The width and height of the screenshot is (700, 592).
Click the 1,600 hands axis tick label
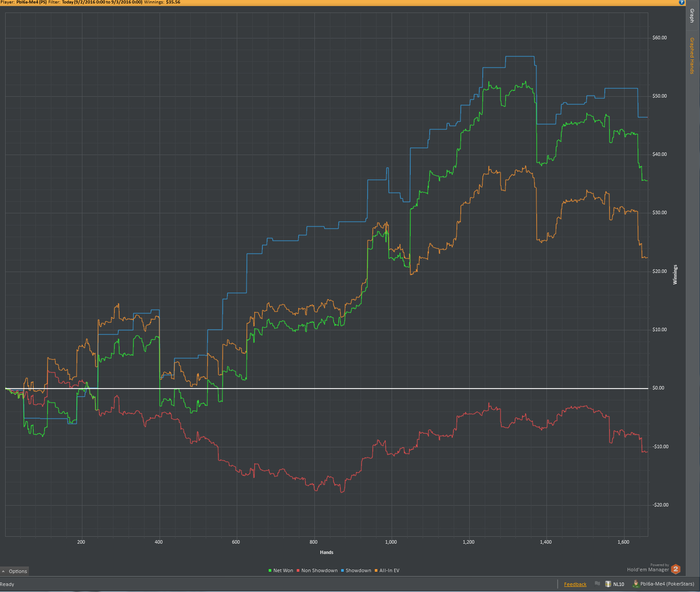pos(623,542)
